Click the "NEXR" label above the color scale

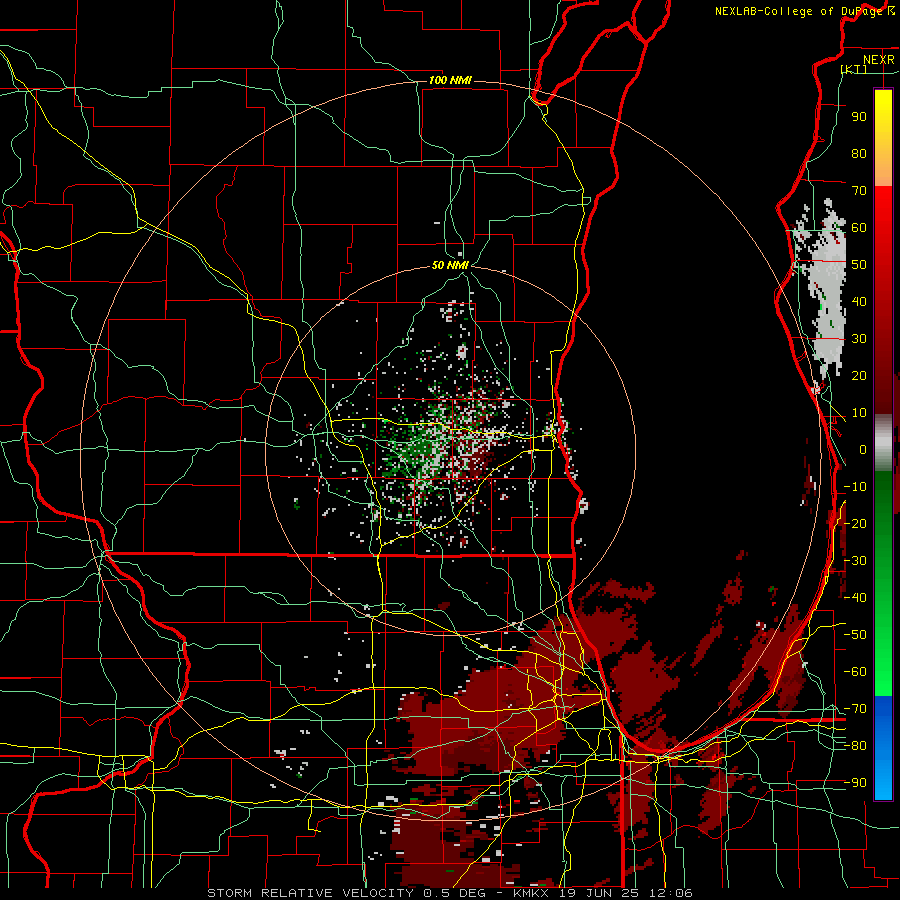[x=878, y=60]
